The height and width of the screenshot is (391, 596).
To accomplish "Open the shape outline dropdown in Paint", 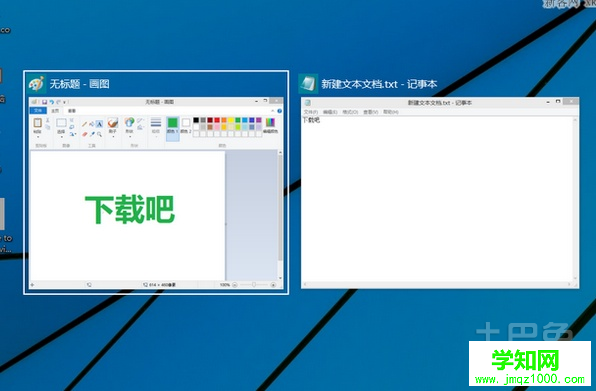I will coord(140,120).
